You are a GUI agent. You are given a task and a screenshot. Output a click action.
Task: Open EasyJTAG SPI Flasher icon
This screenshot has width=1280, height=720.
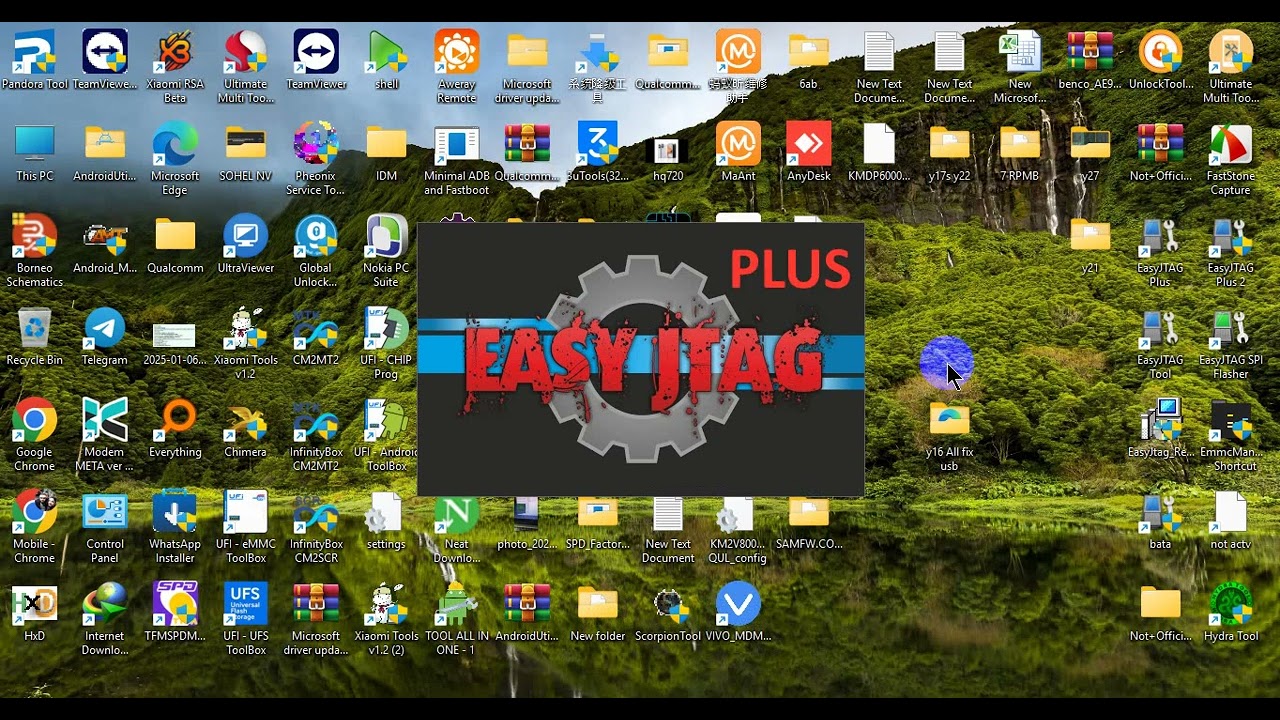click(x=1231, y=343)
